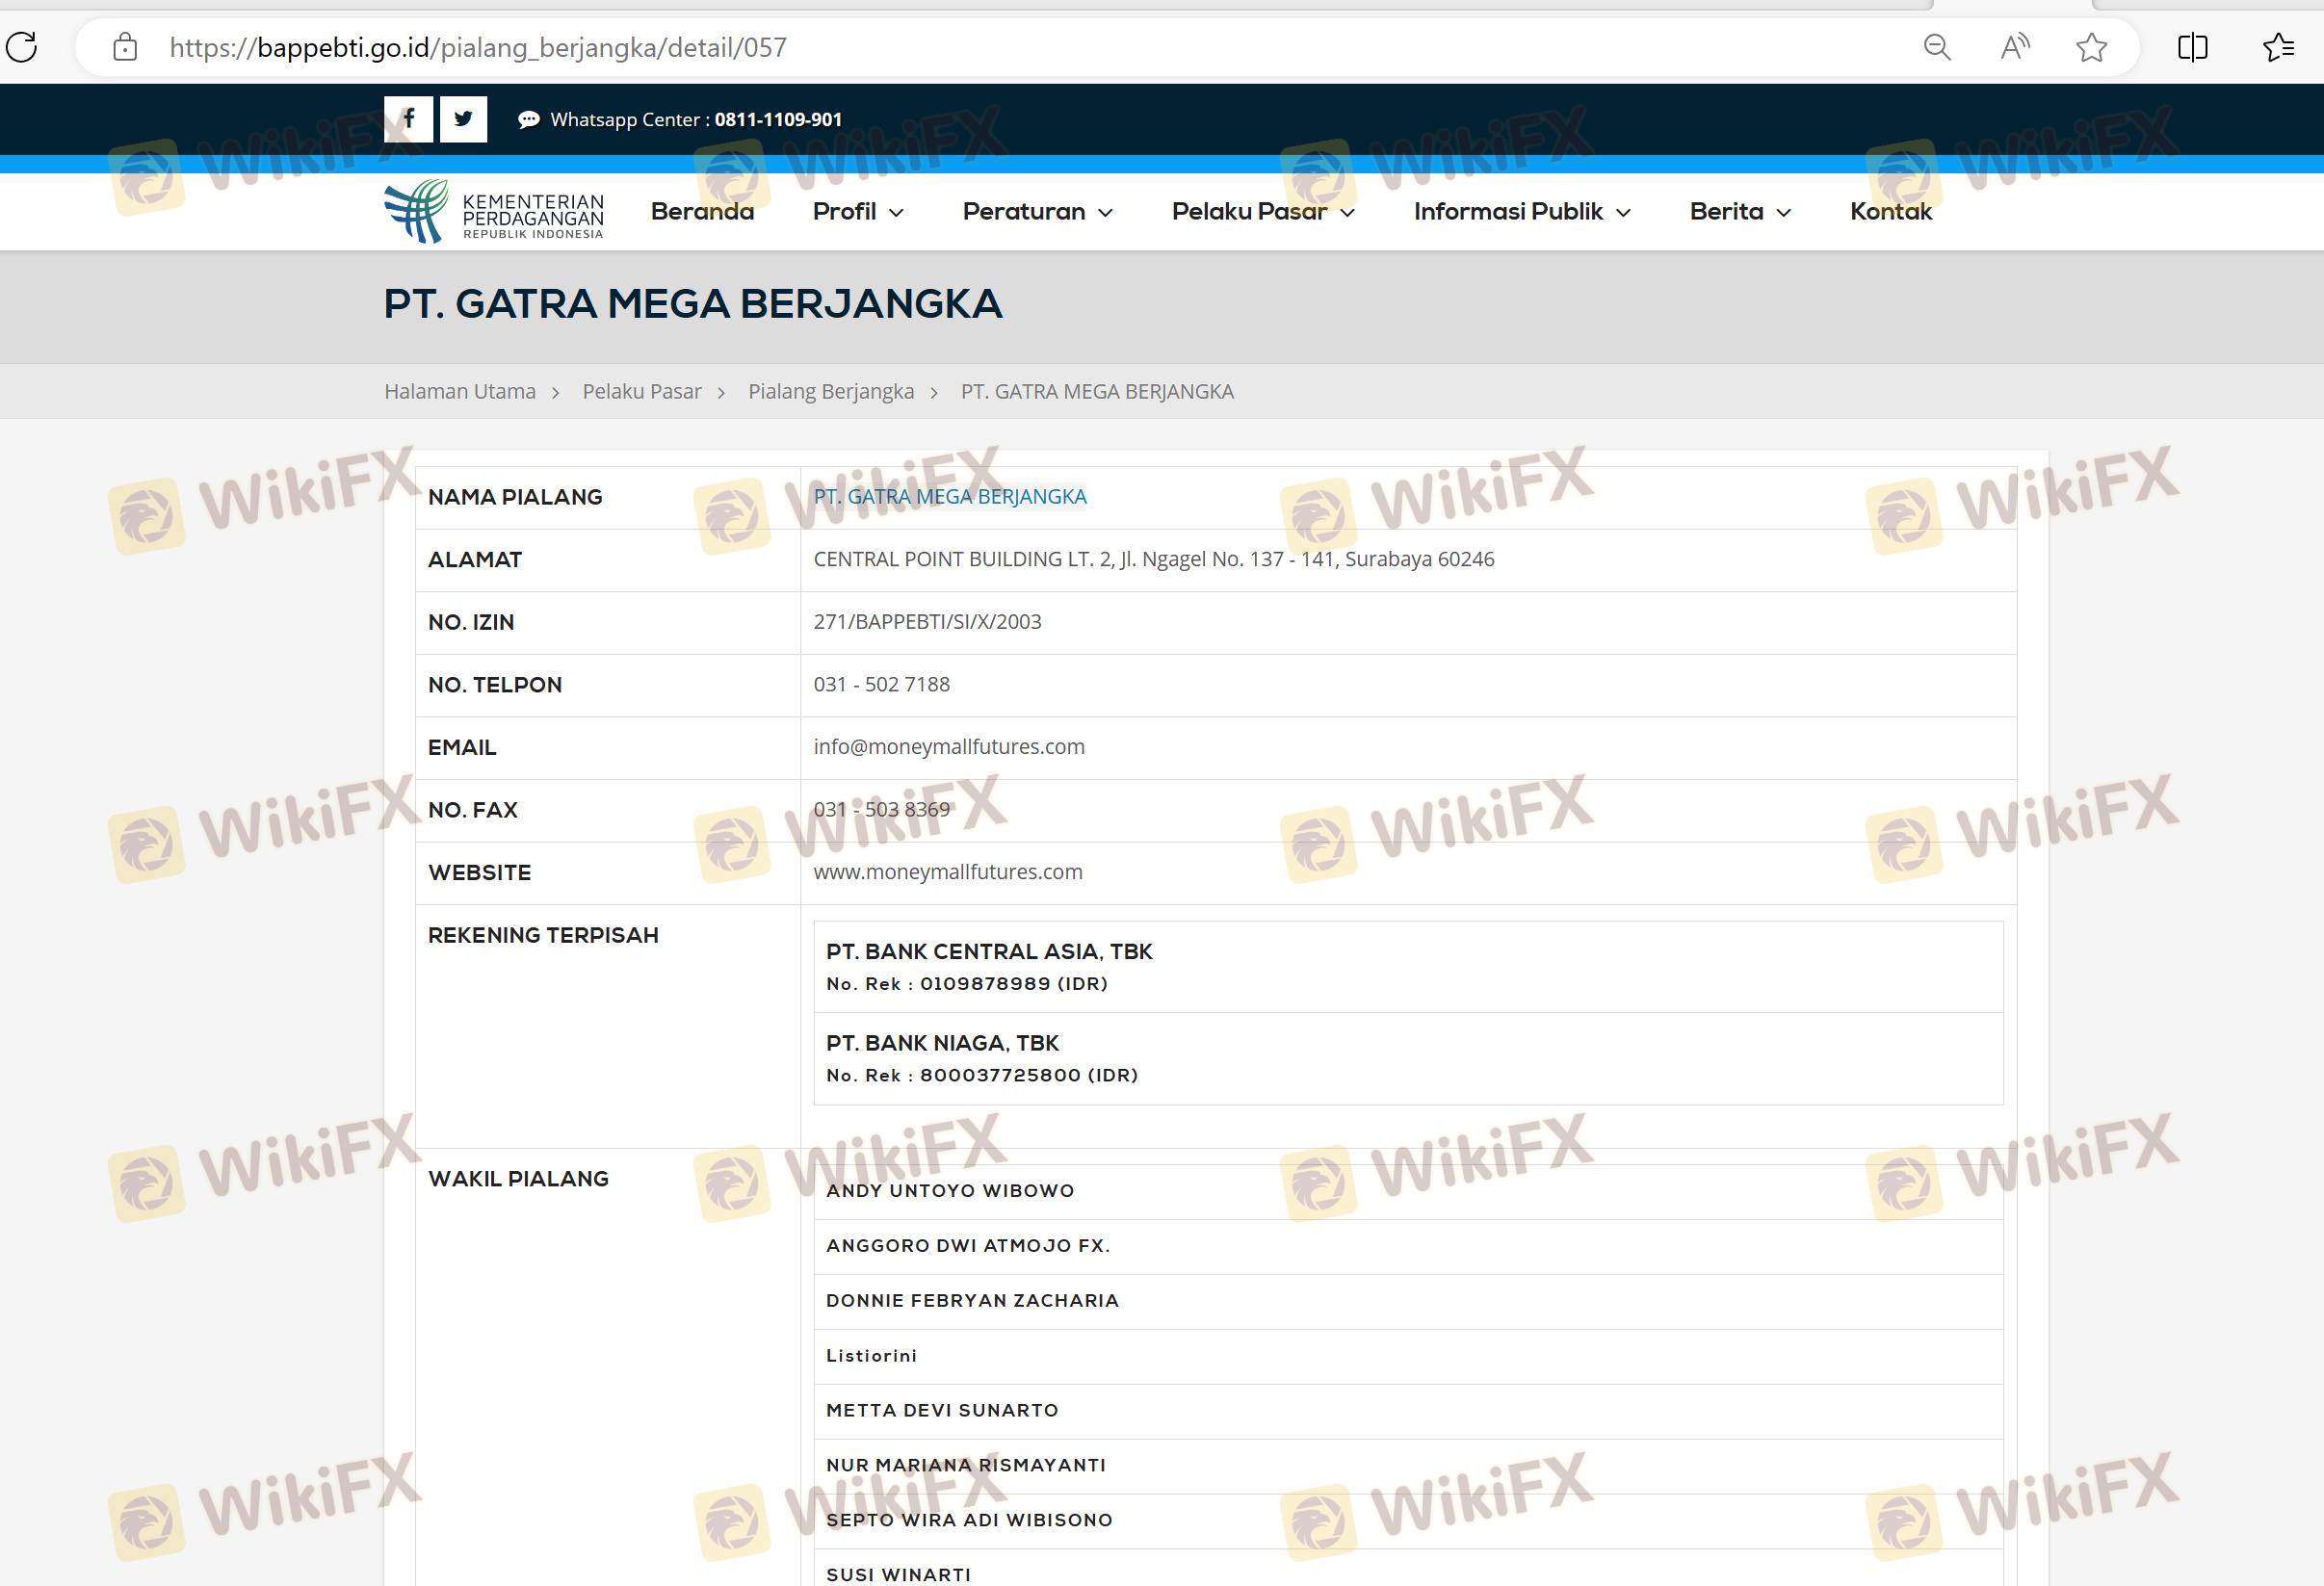Open the Twitter social icon

pyautogui.click(x=463, y=119)
